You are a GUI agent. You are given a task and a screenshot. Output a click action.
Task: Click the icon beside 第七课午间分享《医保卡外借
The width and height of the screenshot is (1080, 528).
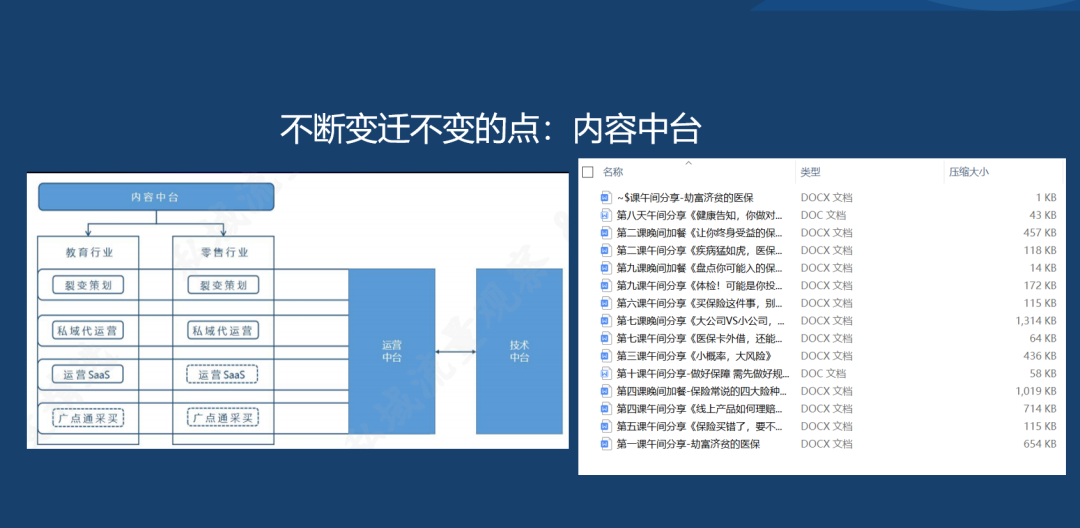(x=605, y=338)
